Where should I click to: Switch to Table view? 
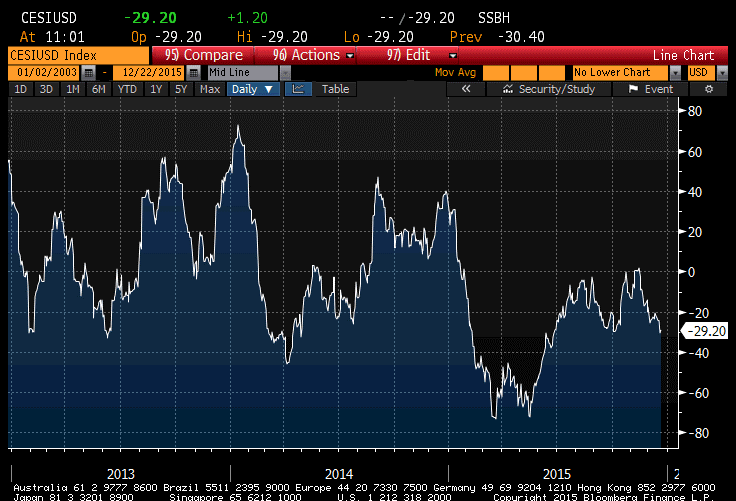coord(335,89)
